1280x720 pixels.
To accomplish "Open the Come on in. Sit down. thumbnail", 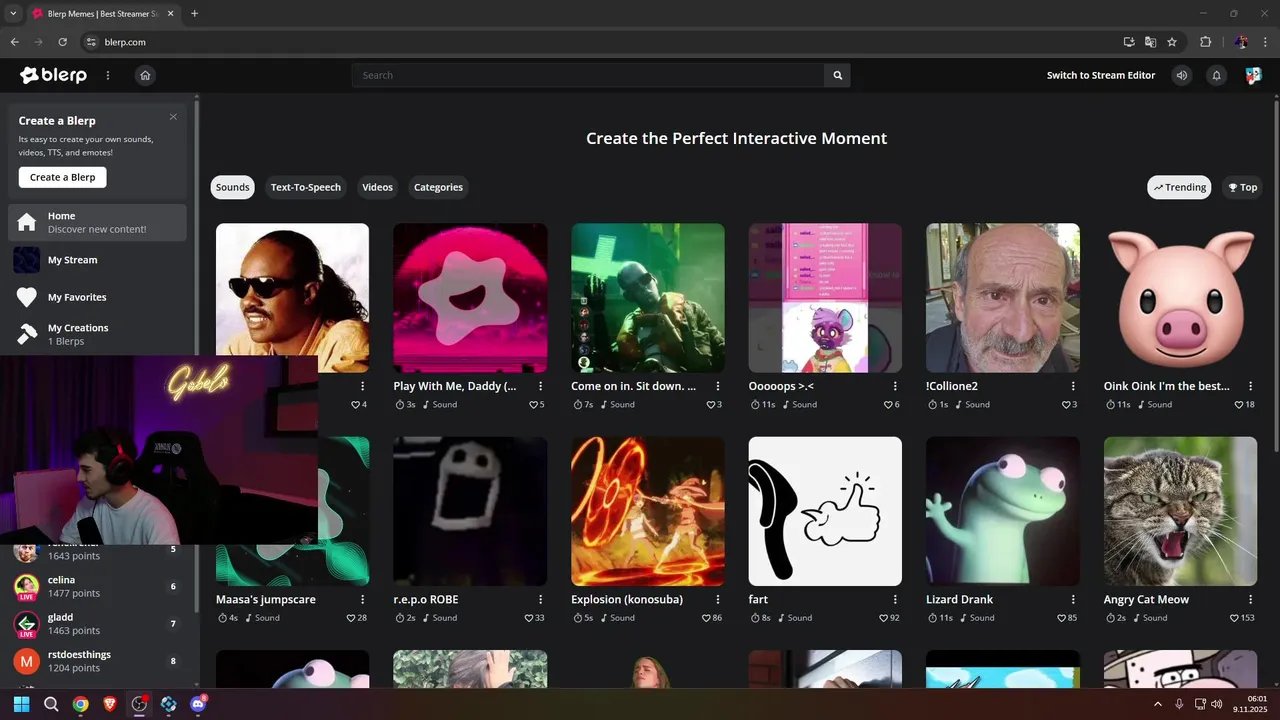I will pos(648,298).
